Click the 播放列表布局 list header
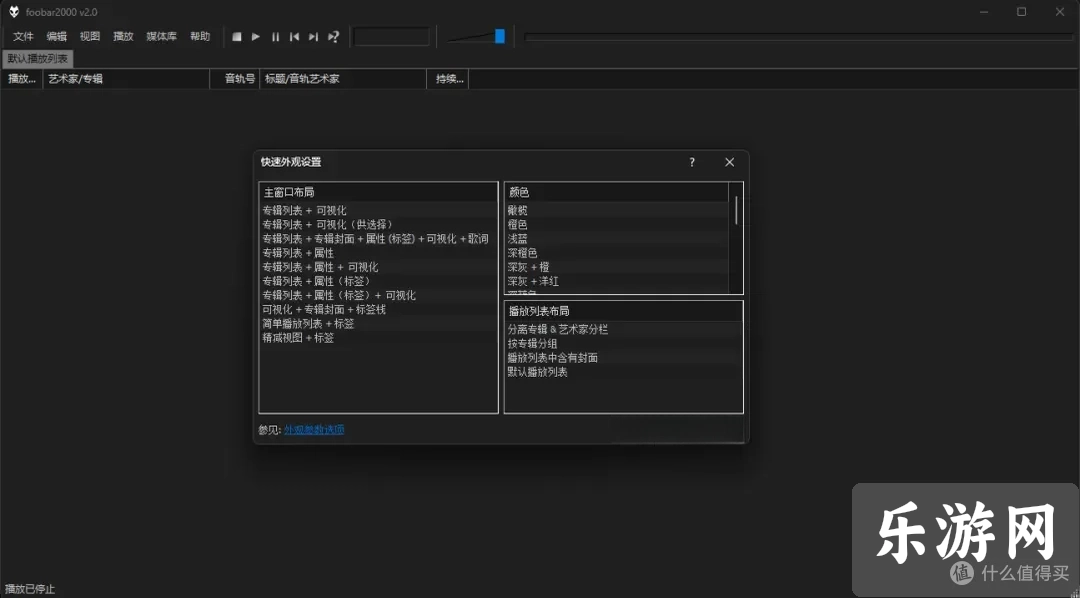 624,311
